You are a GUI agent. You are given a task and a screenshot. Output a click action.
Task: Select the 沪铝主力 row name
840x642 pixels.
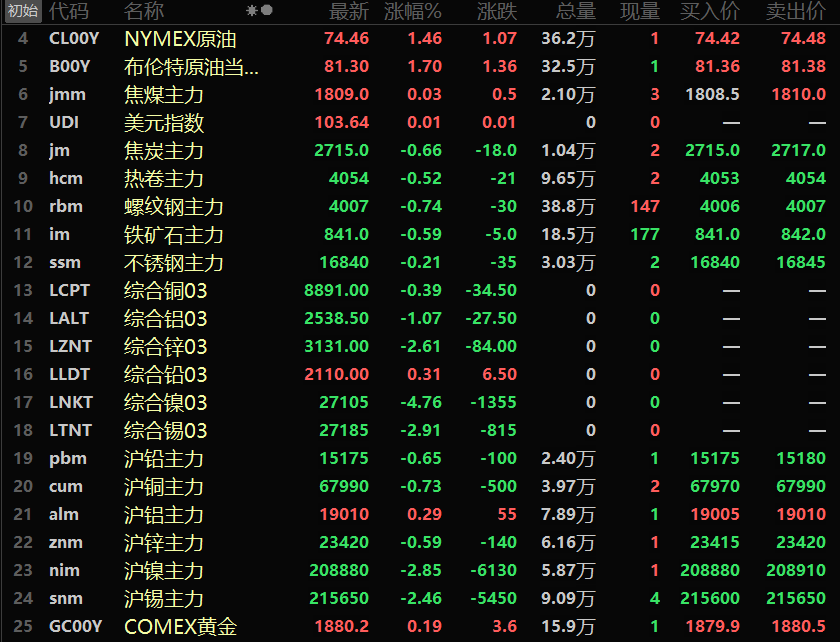163,514
